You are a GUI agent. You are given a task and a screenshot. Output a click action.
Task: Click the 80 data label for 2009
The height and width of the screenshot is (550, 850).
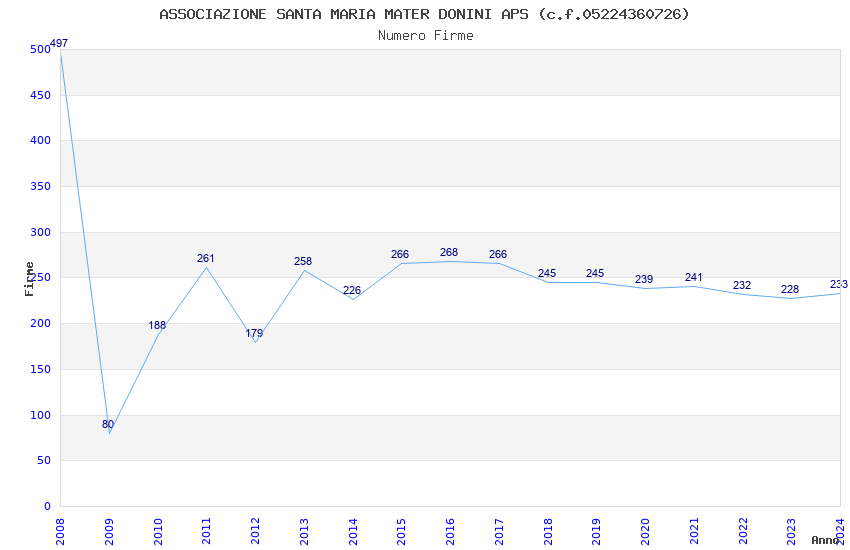click(x=108, y=424)
